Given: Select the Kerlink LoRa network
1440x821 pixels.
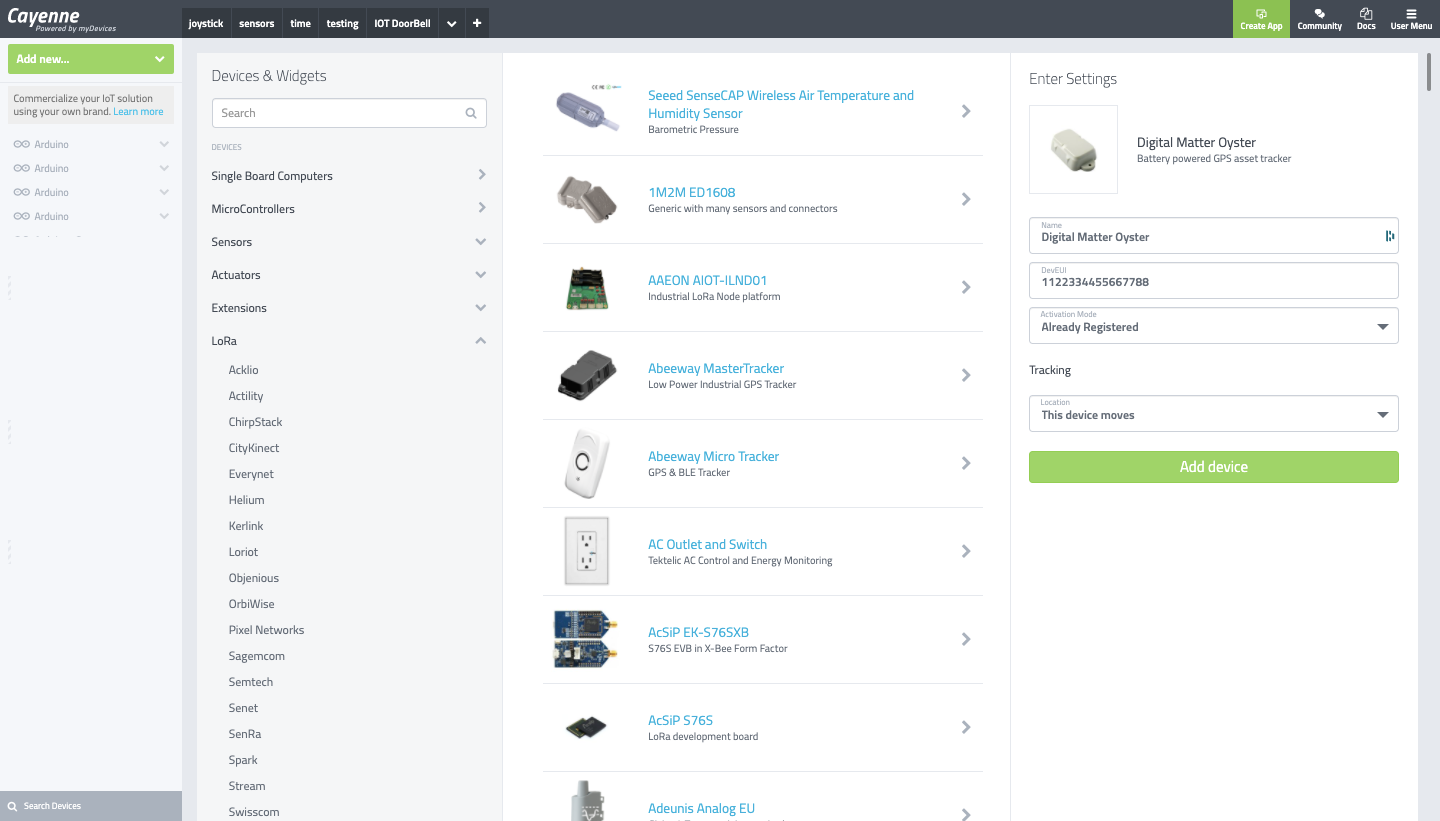Looking at the screenshot, I should (x=246, y=526).
